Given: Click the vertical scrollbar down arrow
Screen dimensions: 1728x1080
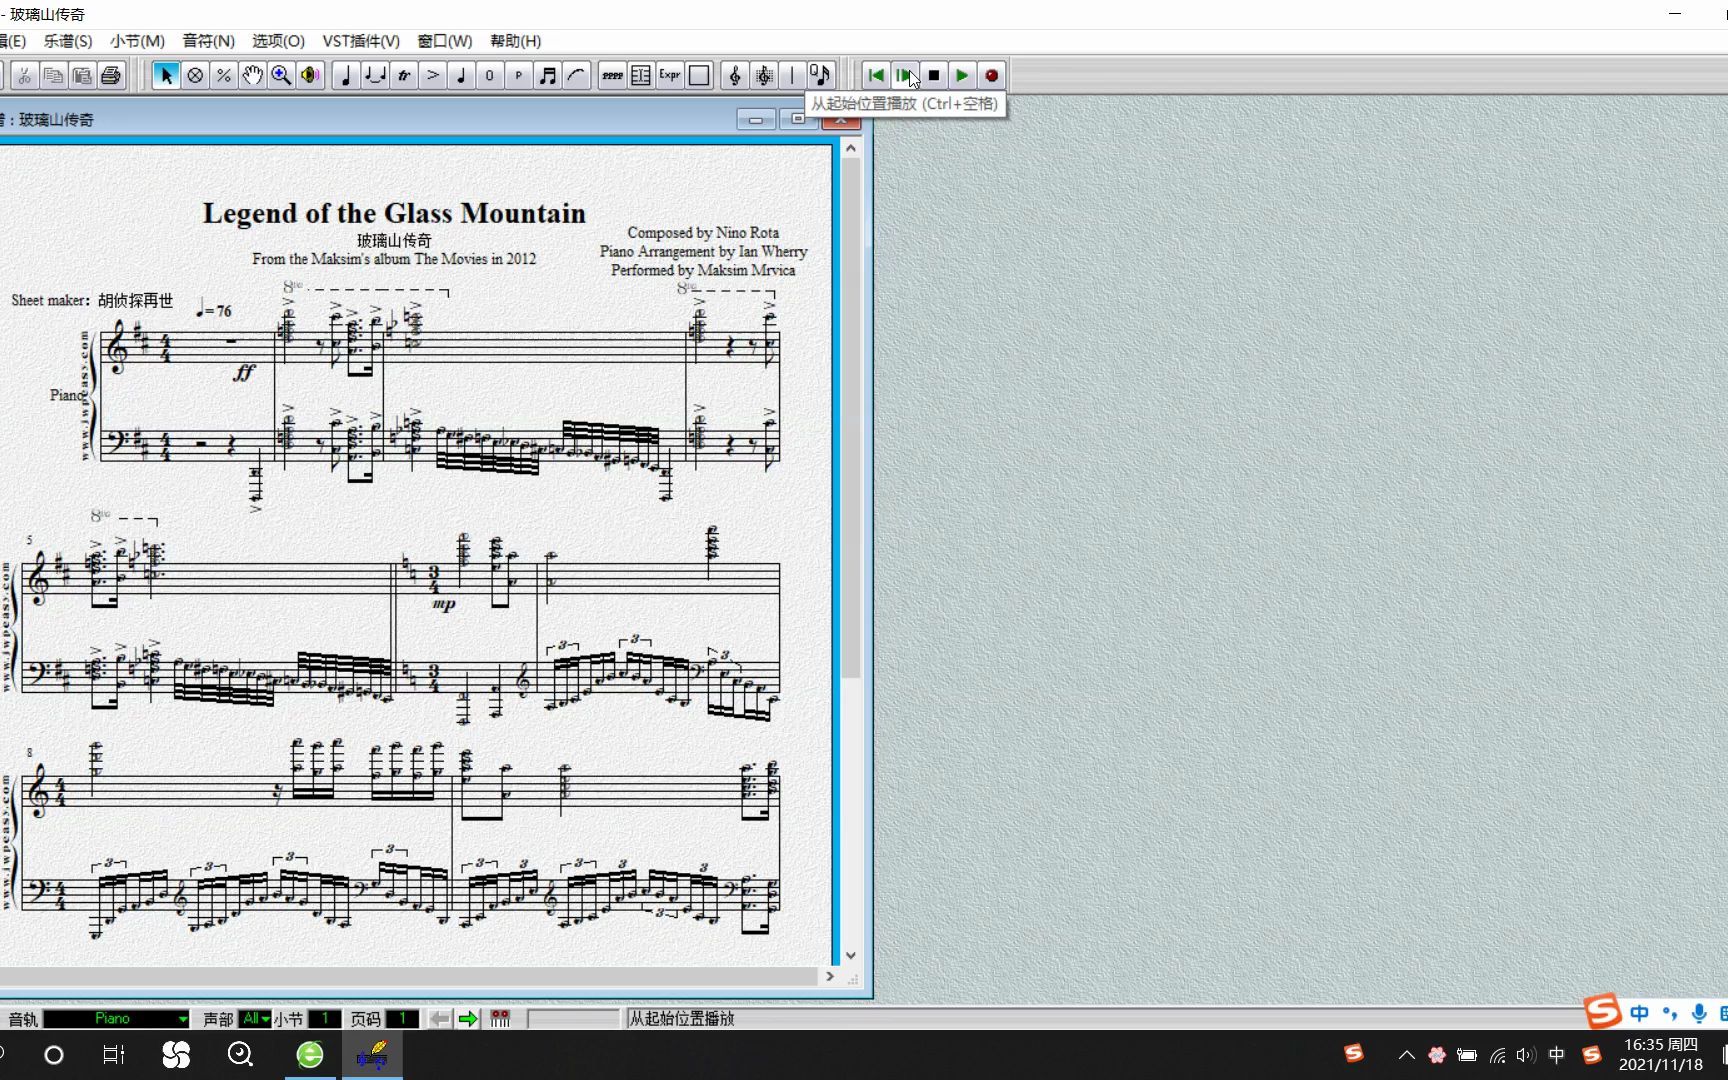Looking at the screenshot, I should coord(851,955).
